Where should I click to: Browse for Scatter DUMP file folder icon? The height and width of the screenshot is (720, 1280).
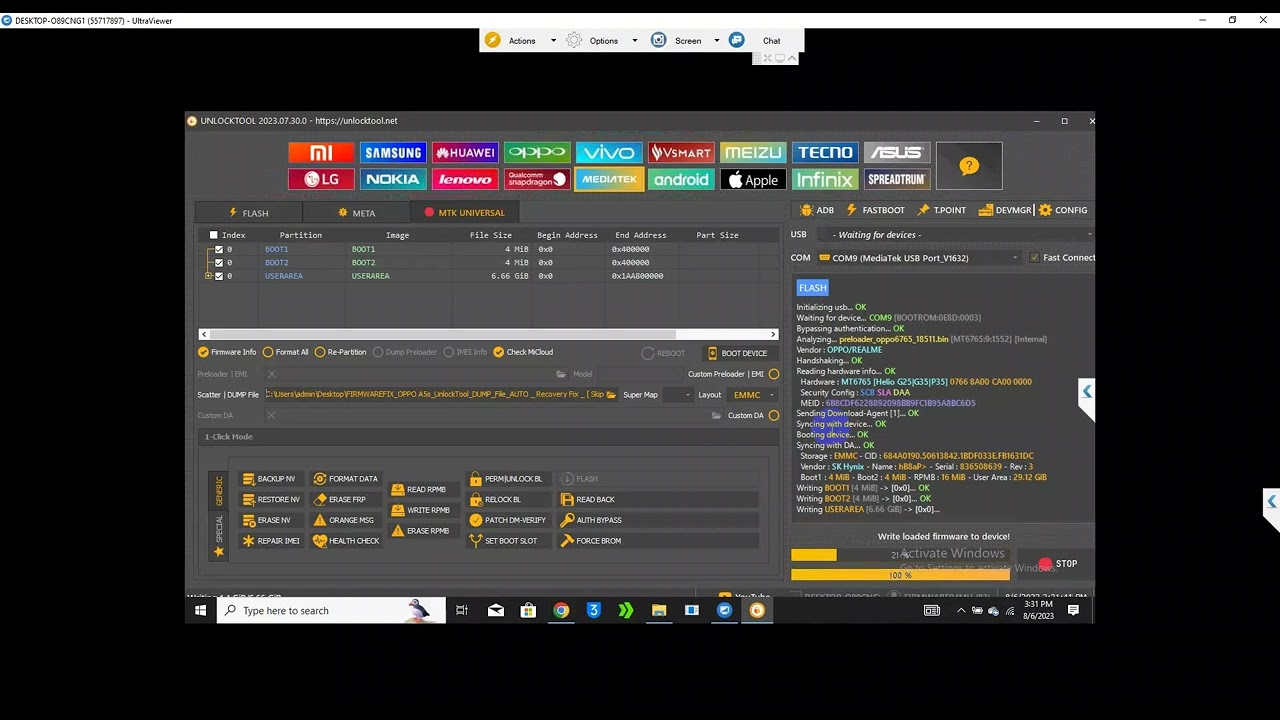point(611,395)
